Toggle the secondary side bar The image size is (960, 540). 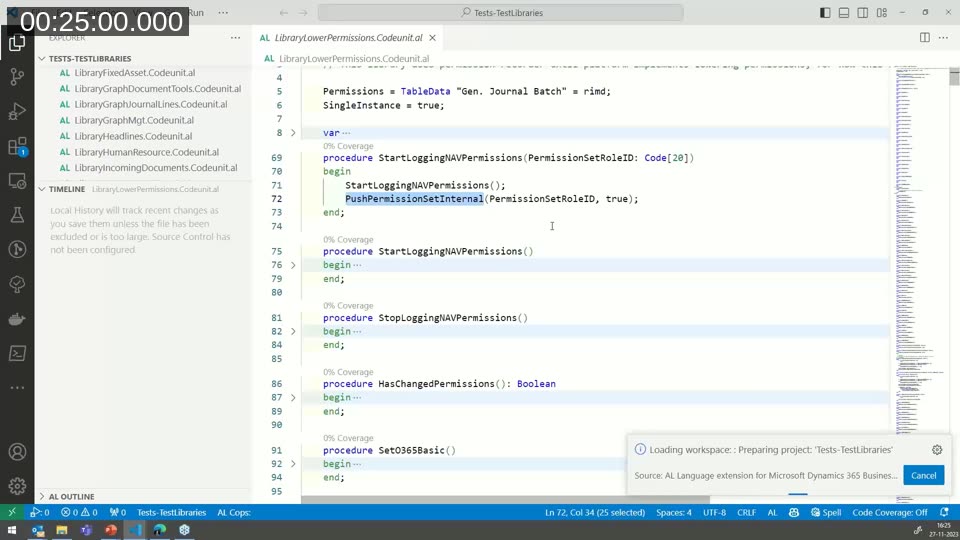pos(863,12)
